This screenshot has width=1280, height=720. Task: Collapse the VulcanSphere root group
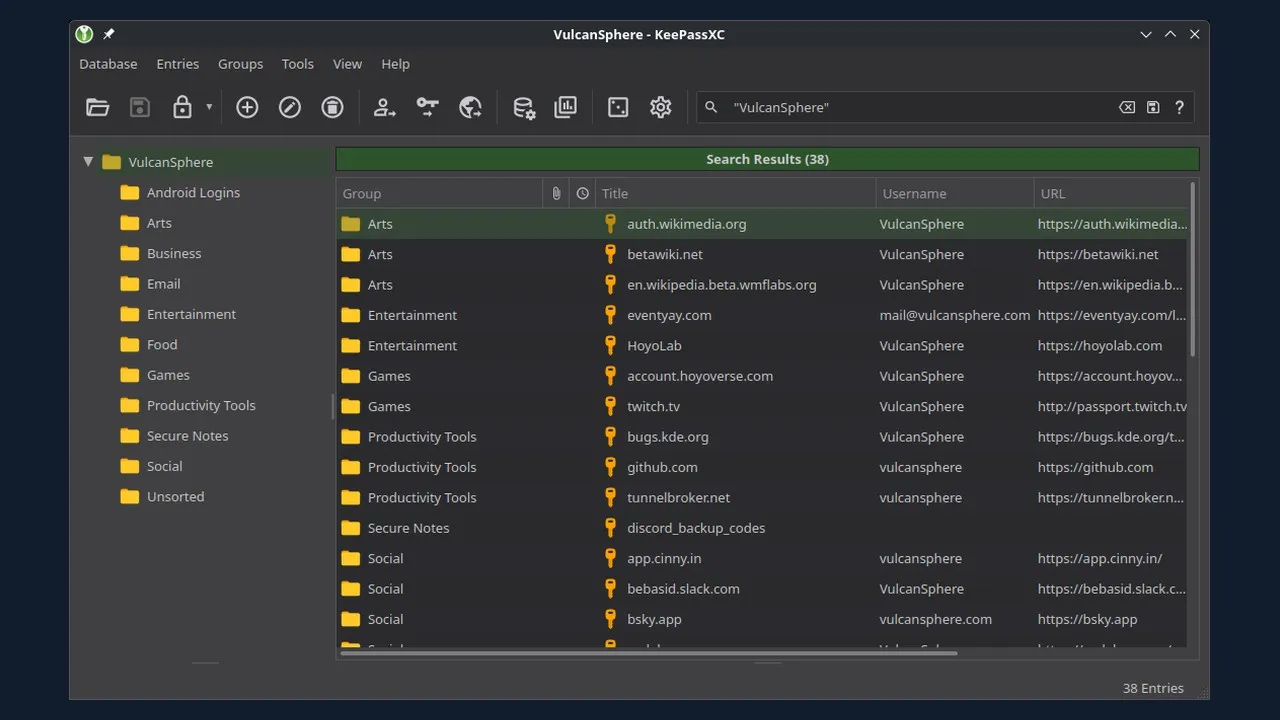(88, 161)
